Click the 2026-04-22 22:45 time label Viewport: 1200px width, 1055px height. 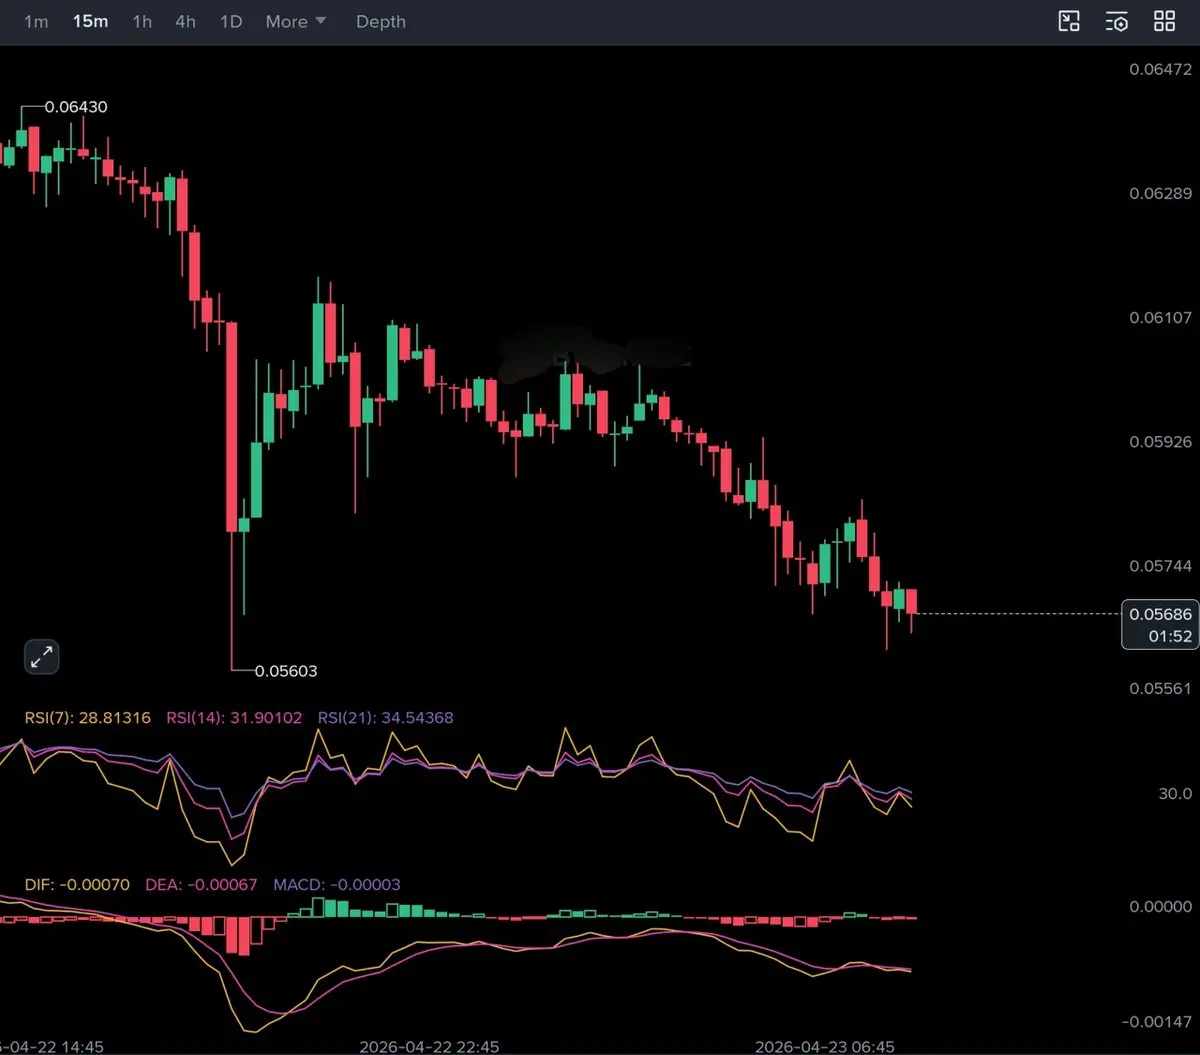coord(429,1046)
